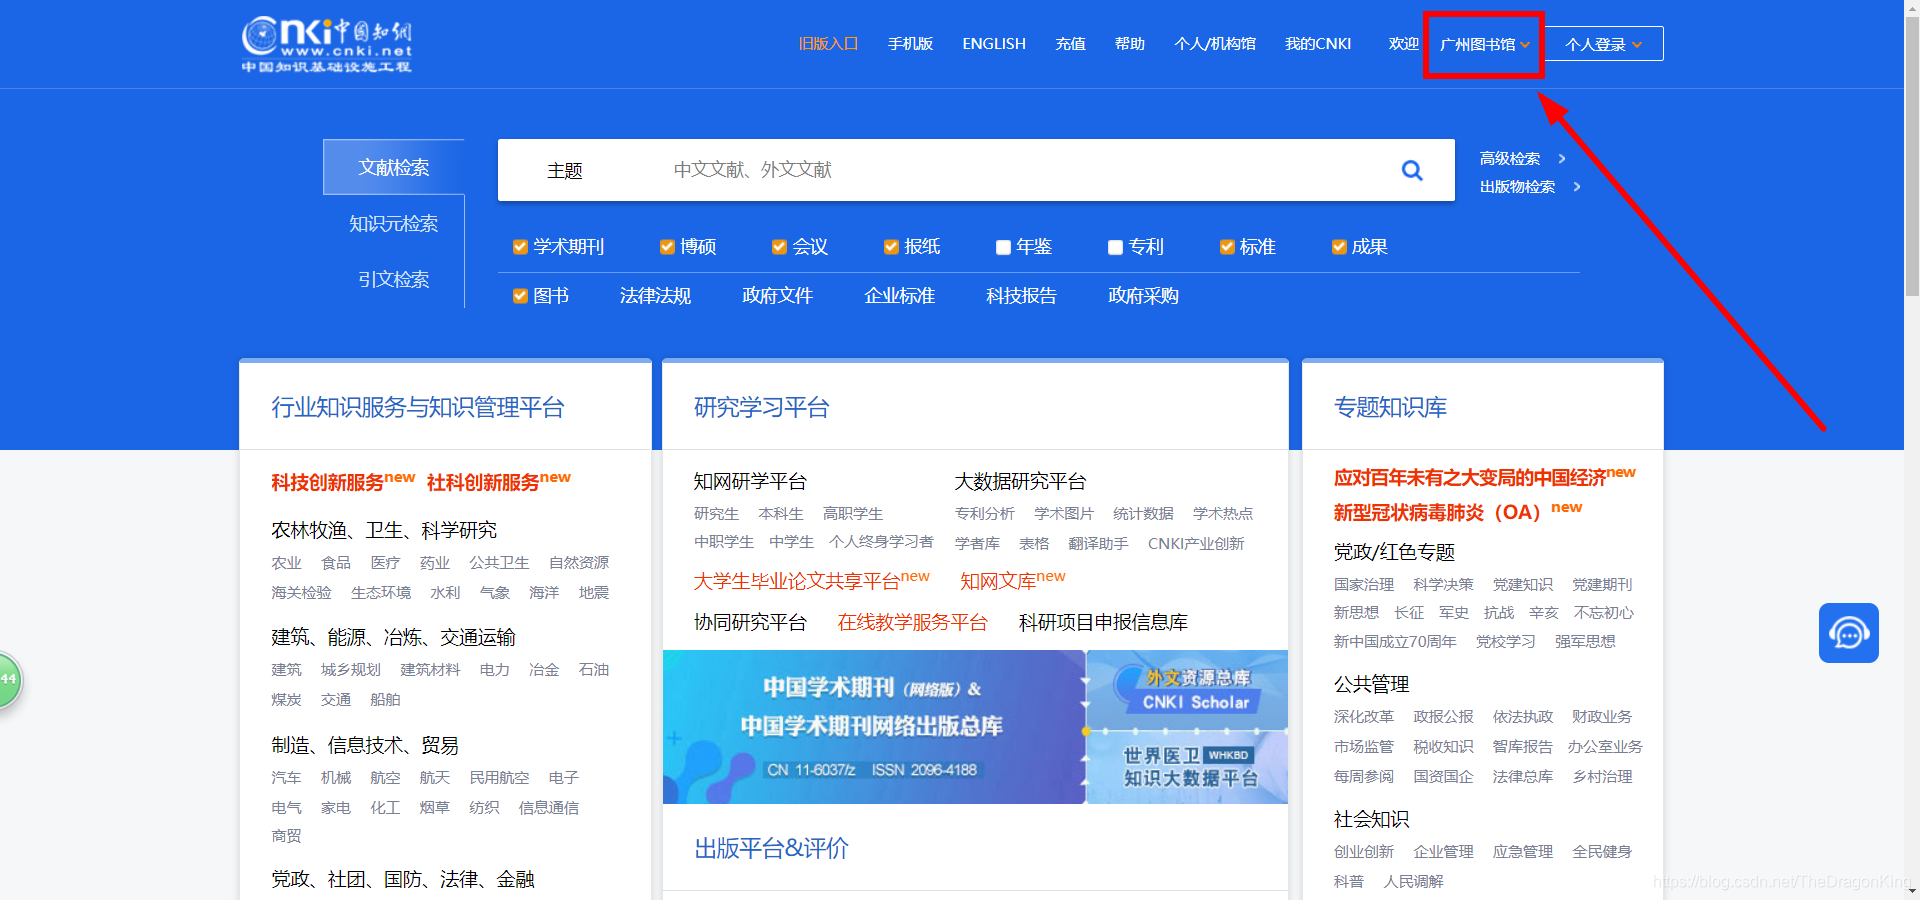
Task: Click the 世界医卫知识大数据平台 banner
Action: pyautogui.click(x=1187, y=767)
